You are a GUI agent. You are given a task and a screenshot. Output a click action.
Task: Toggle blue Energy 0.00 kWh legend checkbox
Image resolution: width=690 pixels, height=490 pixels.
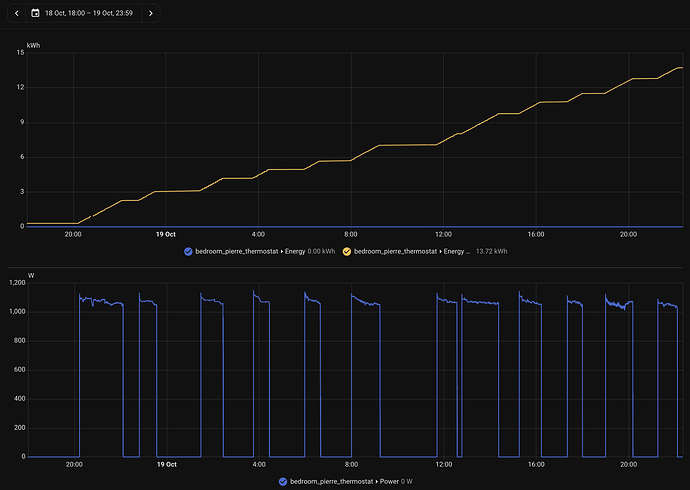[x=188, y=252]
